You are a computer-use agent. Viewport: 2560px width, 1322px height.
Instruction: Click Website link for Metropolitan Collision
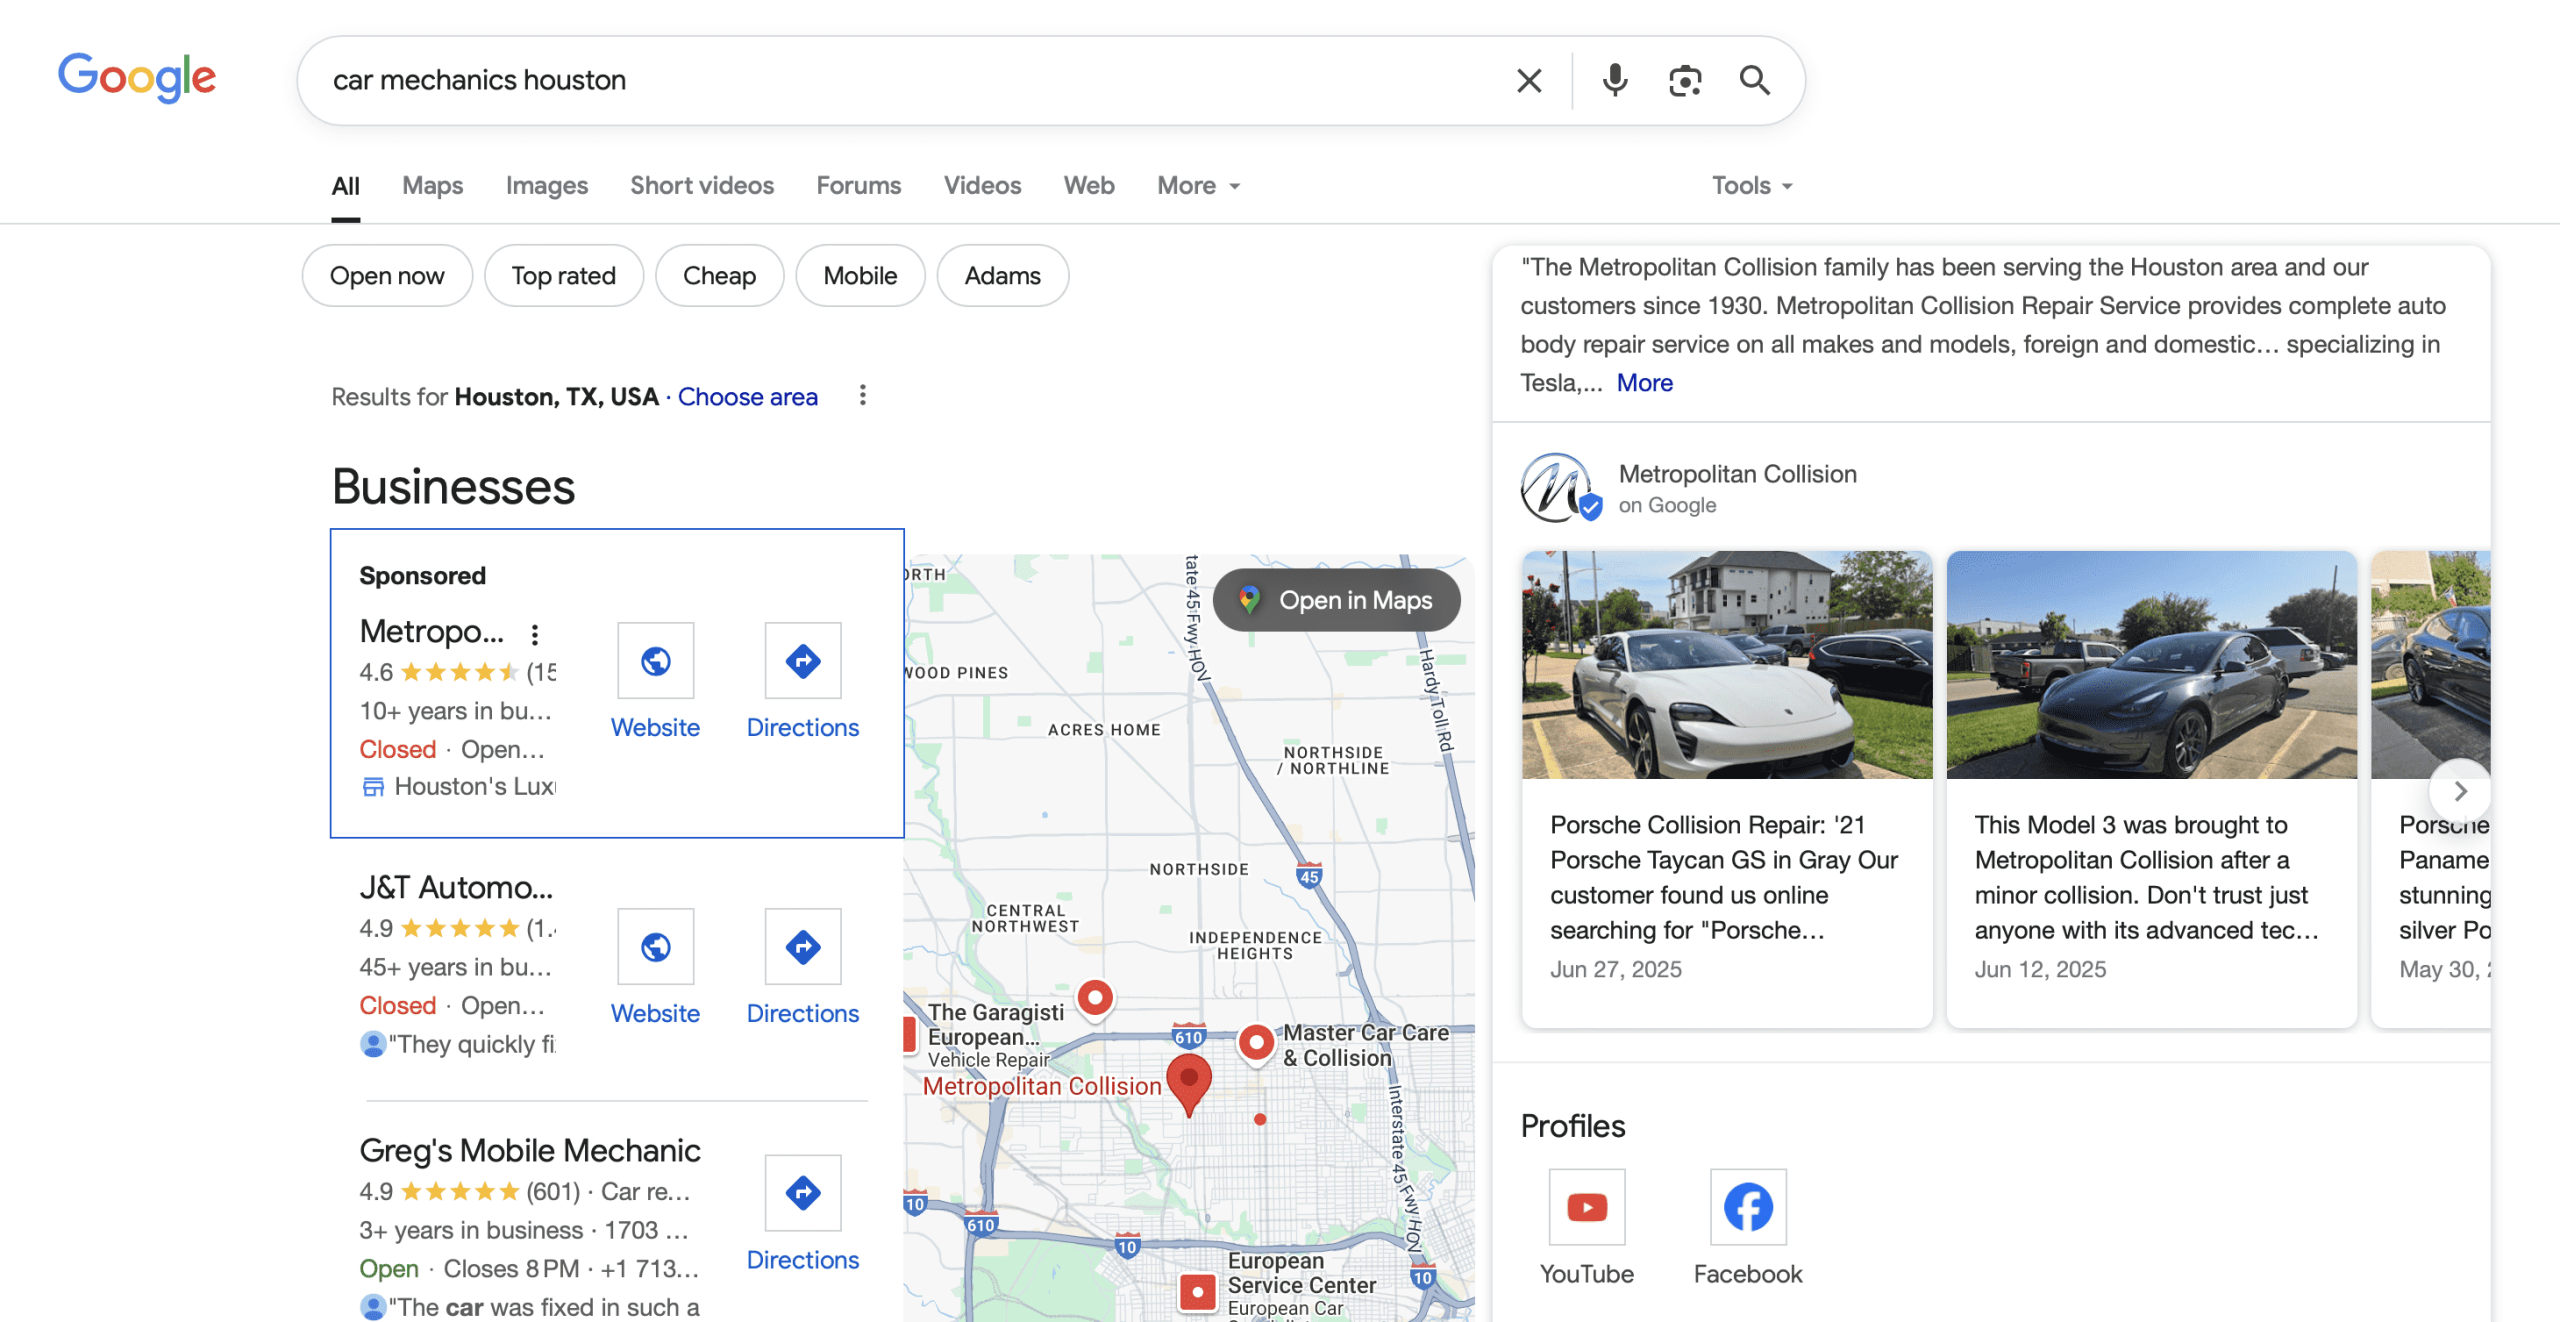655,727
